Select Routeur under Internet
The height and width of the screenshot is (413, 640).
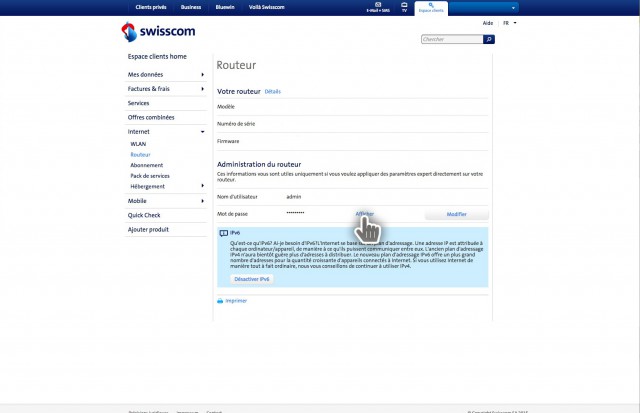click(x=140, y=155)
